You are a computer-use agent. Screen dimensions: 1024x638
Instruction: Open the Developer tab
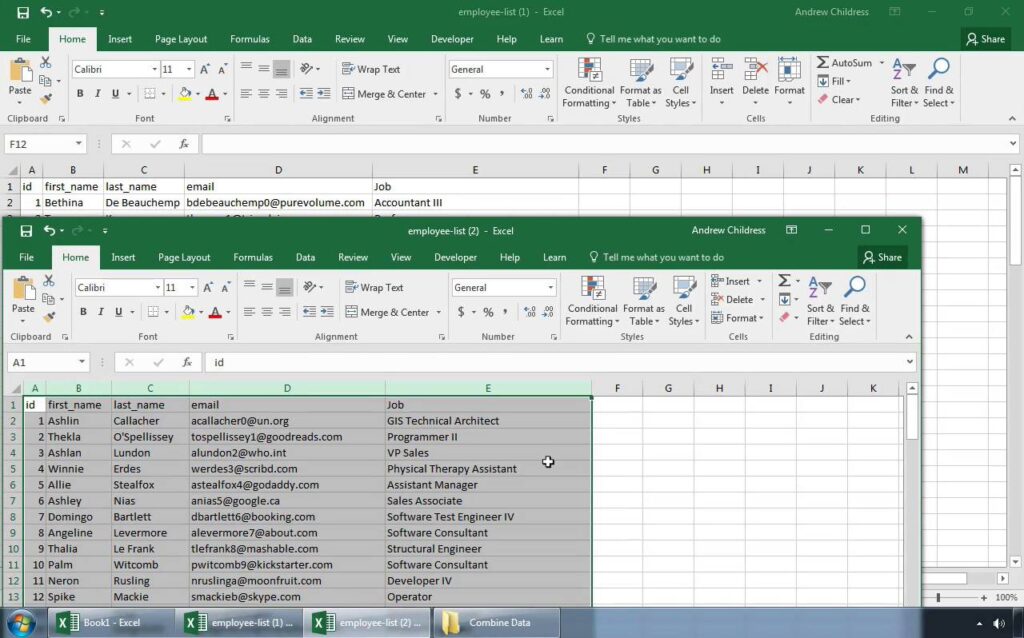click(457, 256)
